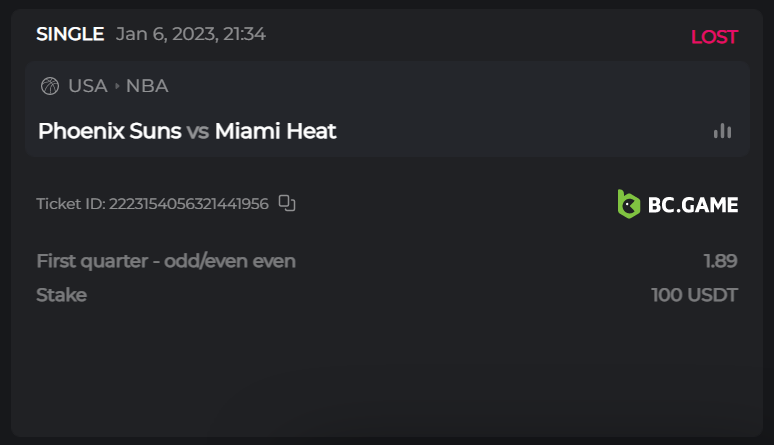Open the match statistics bar chart icon
774x445 pixels.
722,131
